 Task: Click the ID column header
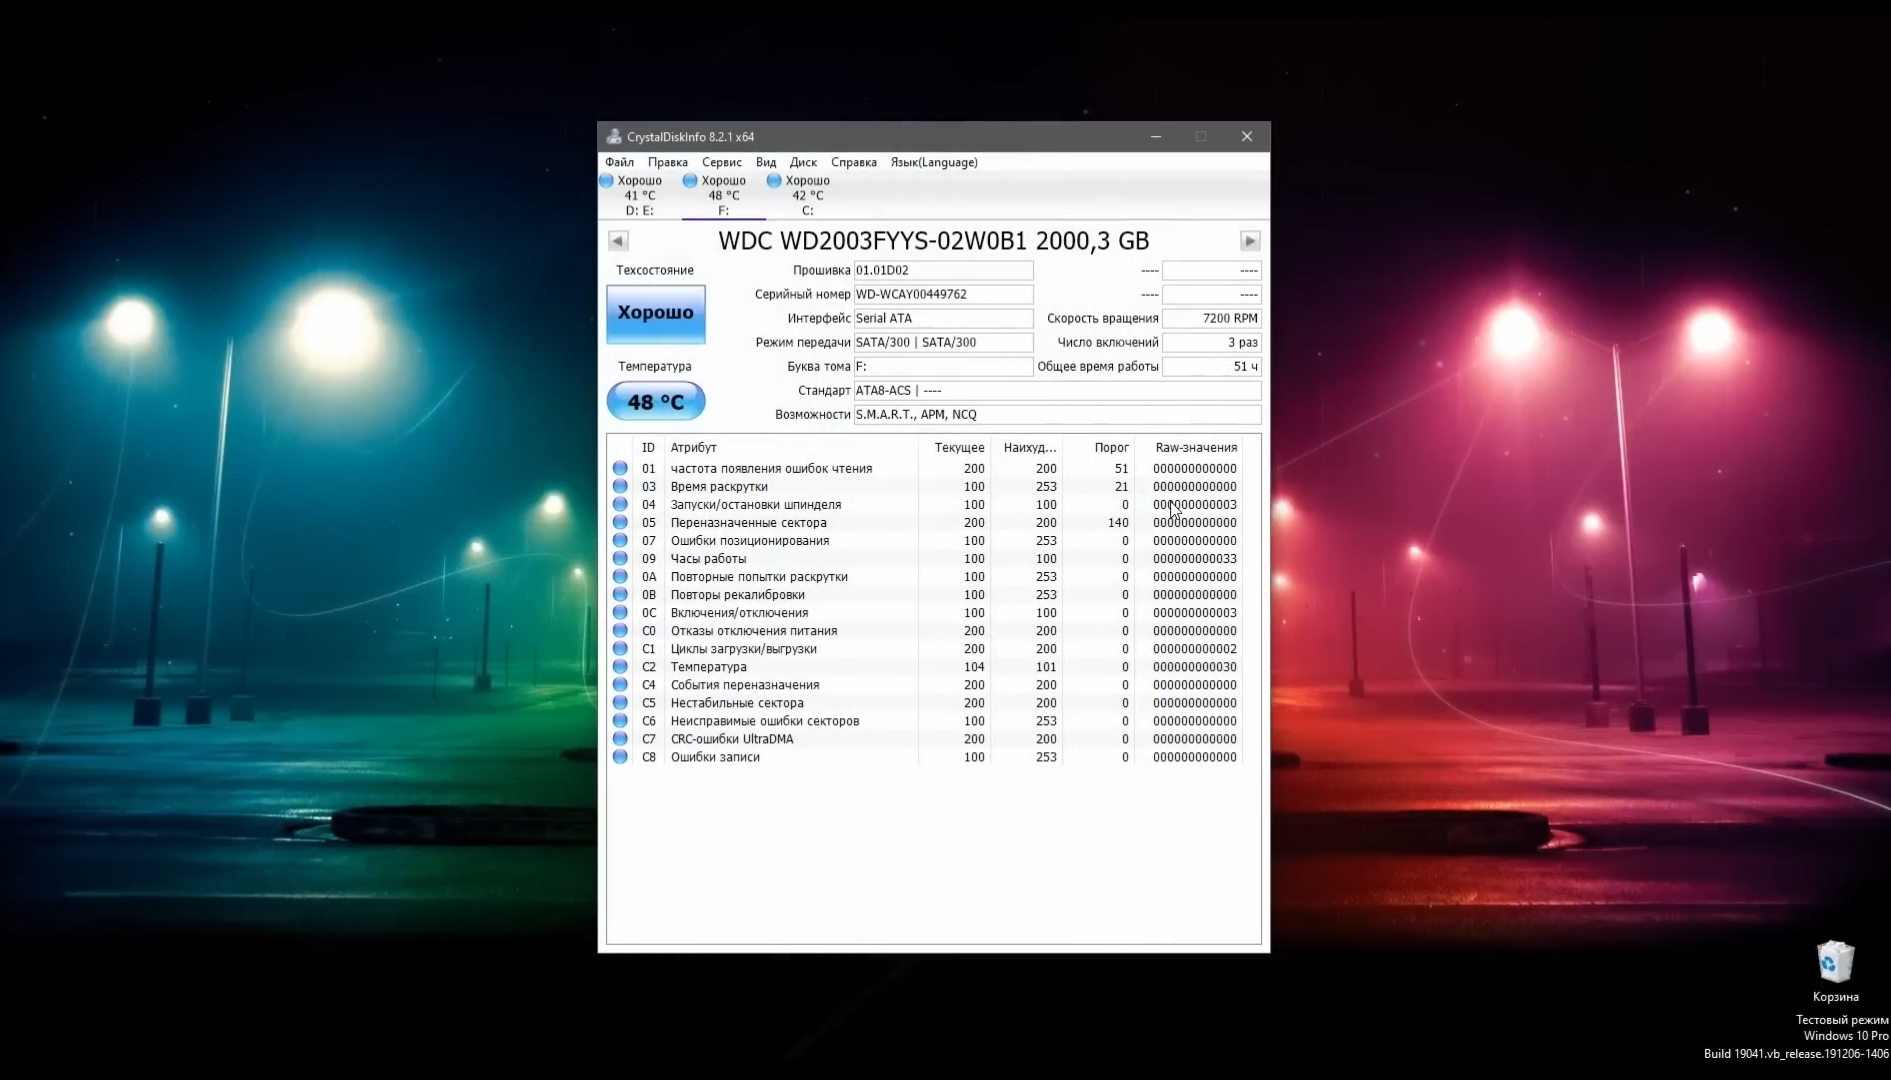(648, 448)
